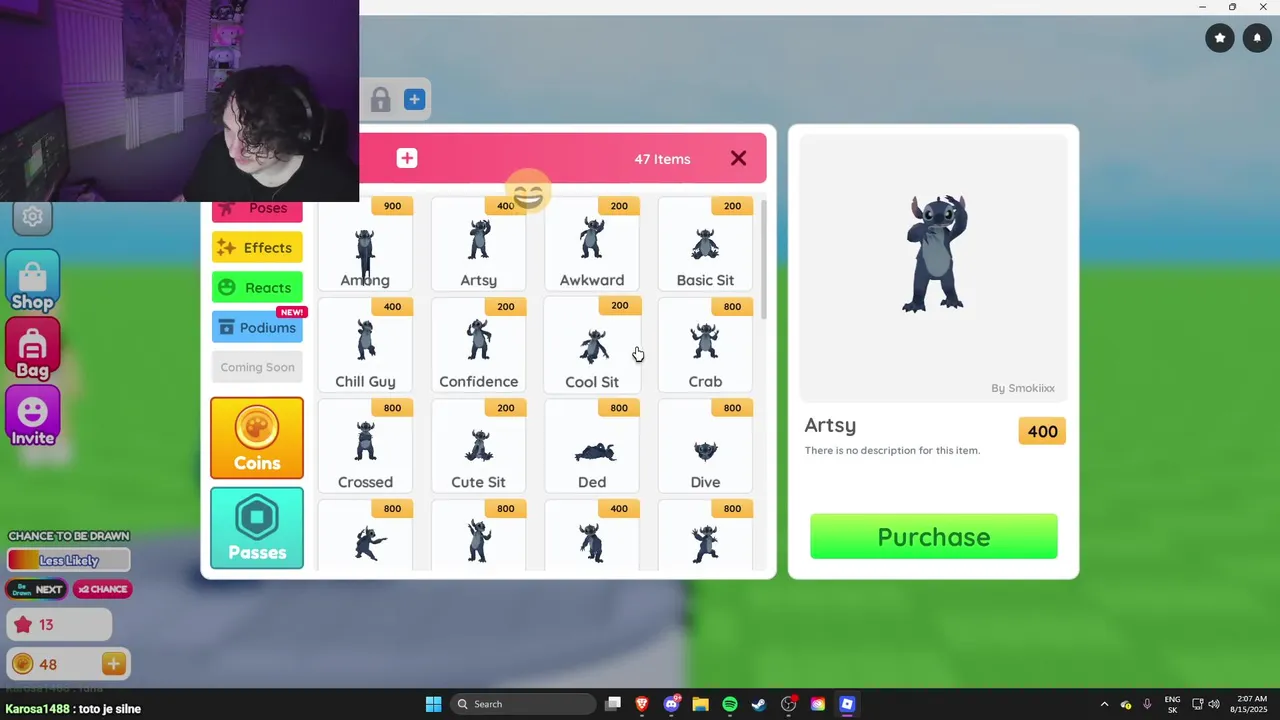This screenshot has width=1280, height=720.
Task: Open settings gear on left sidebar
Action: [x=32, y=217]
